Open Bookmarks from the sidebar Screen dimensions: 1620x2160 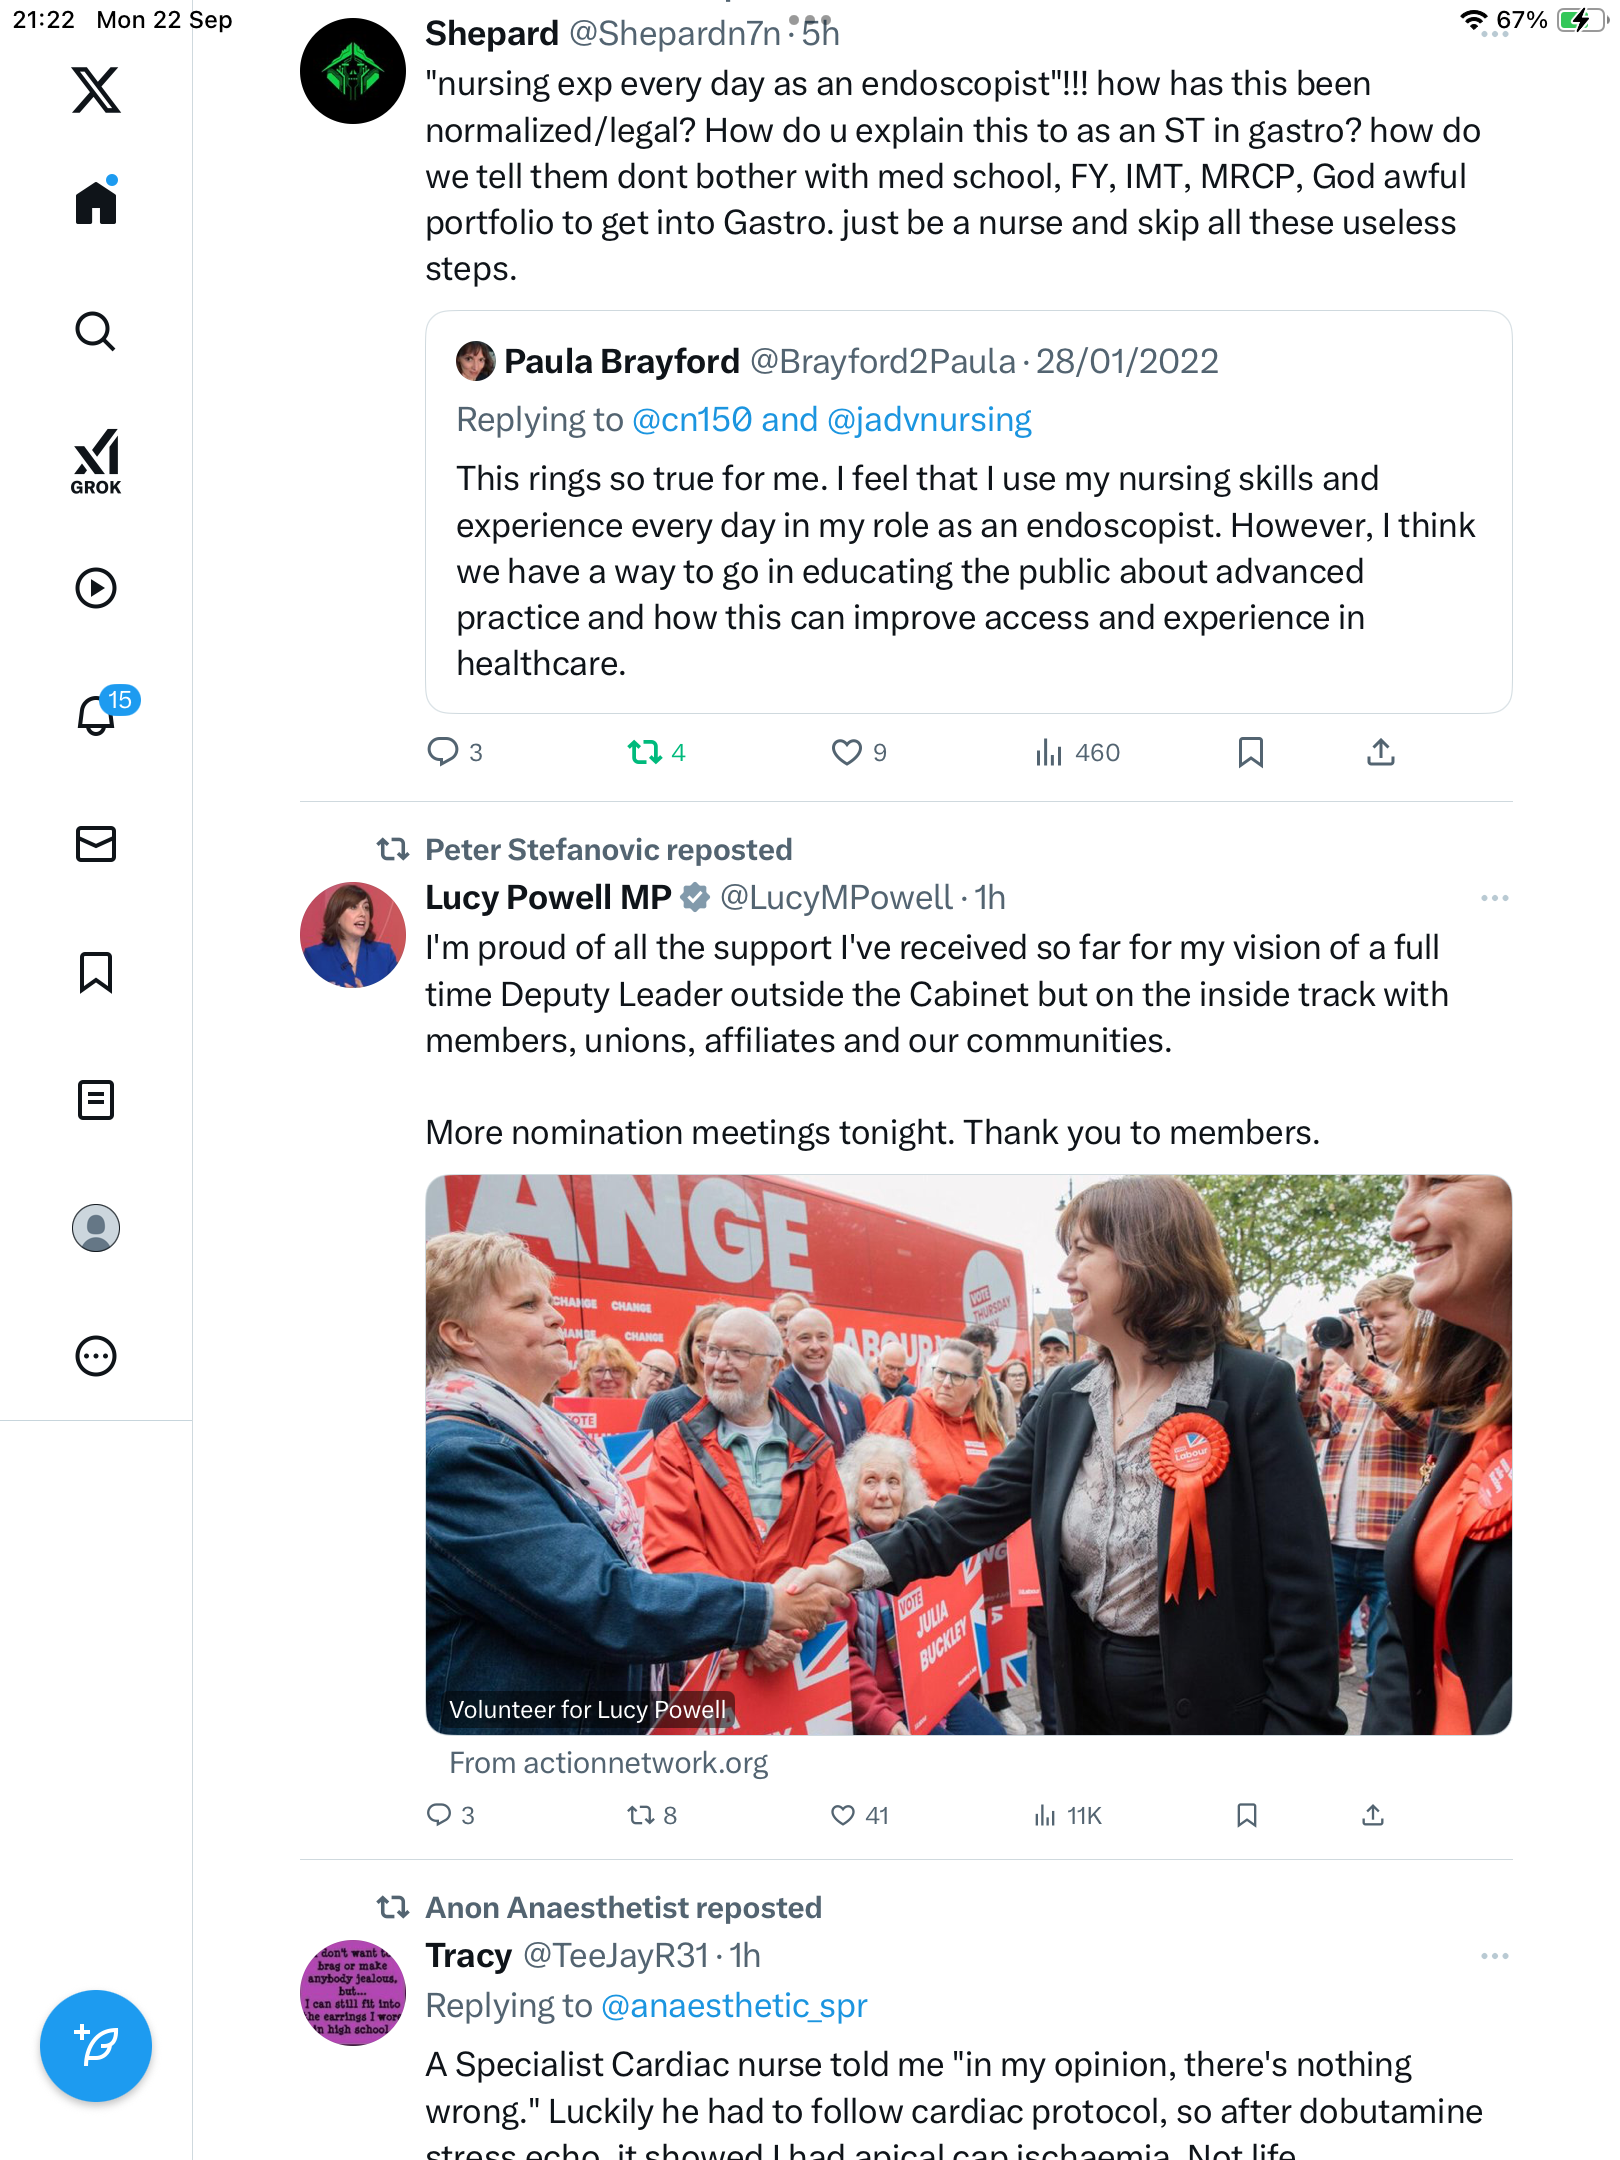coord(96,972)
